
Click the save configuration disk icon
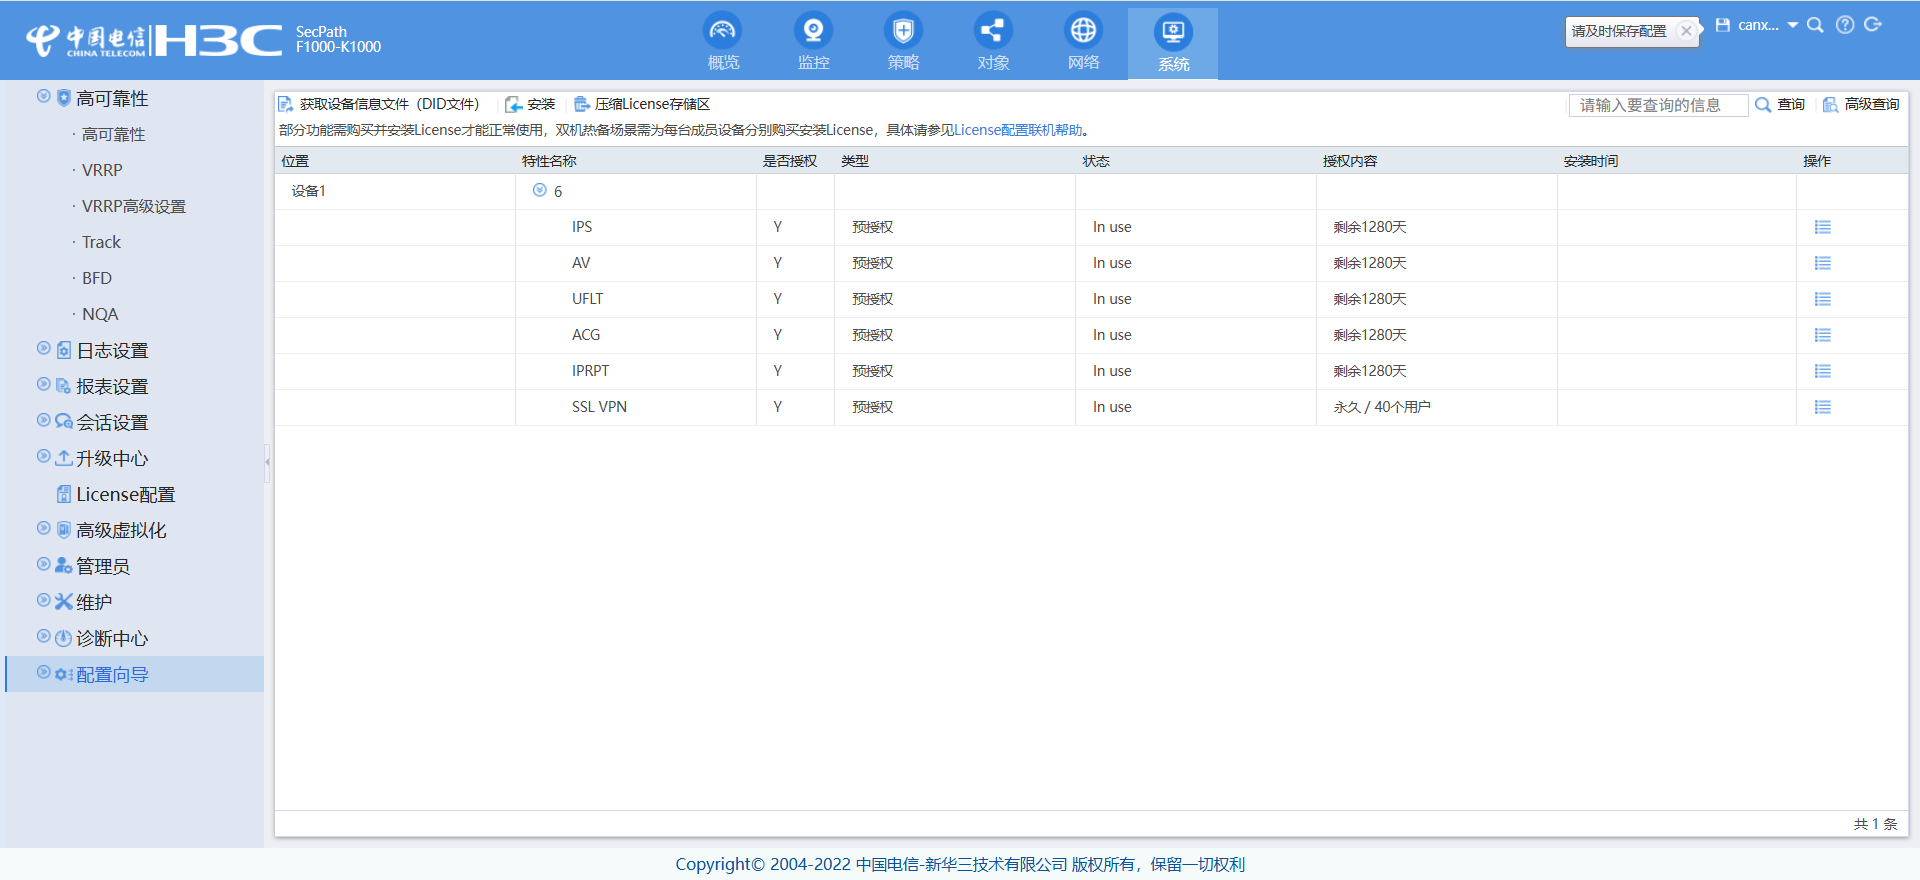1723,25
